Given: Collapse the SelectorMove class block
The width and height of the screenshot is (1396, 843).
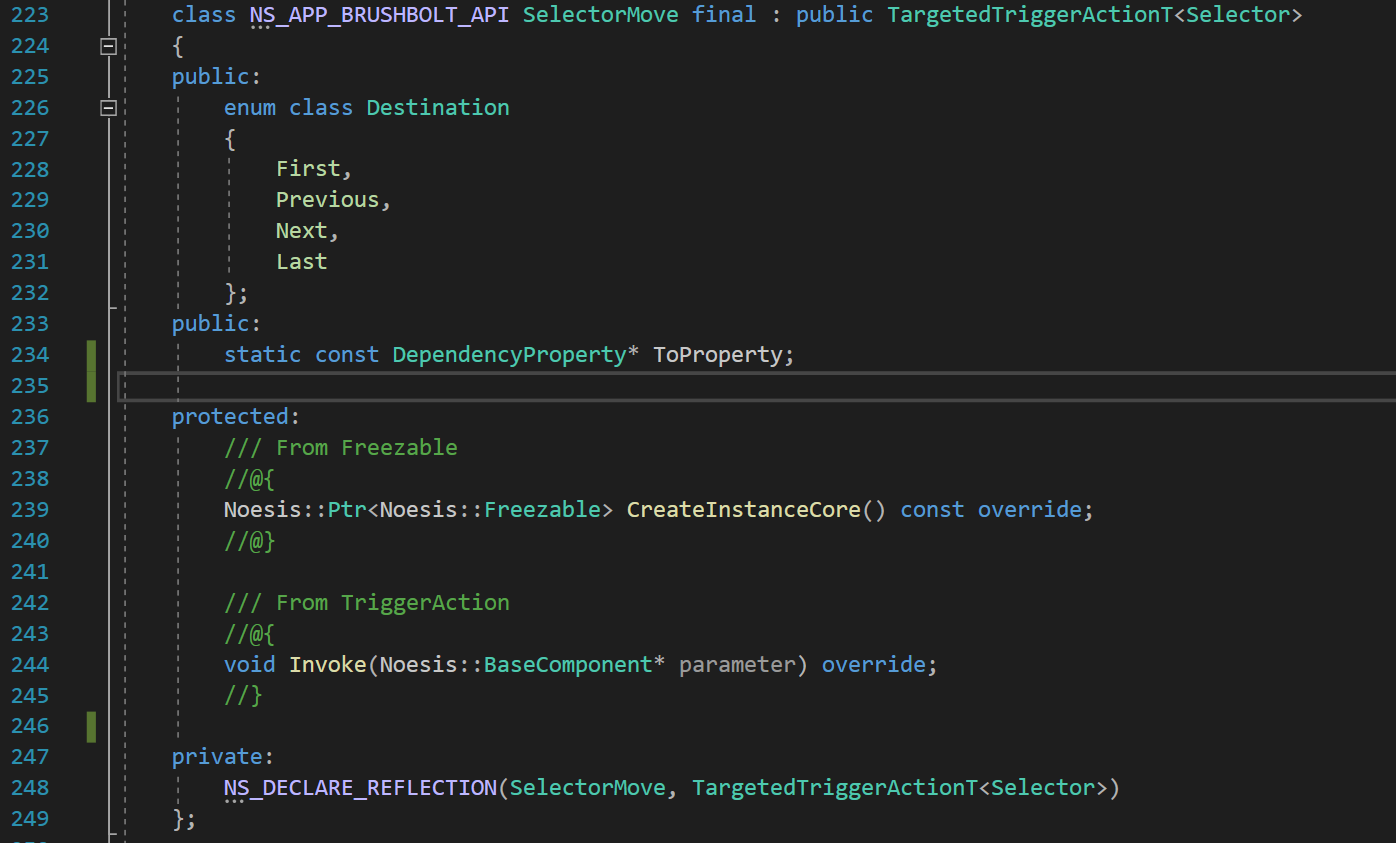Looking at the screenshot, I should 109,46.
